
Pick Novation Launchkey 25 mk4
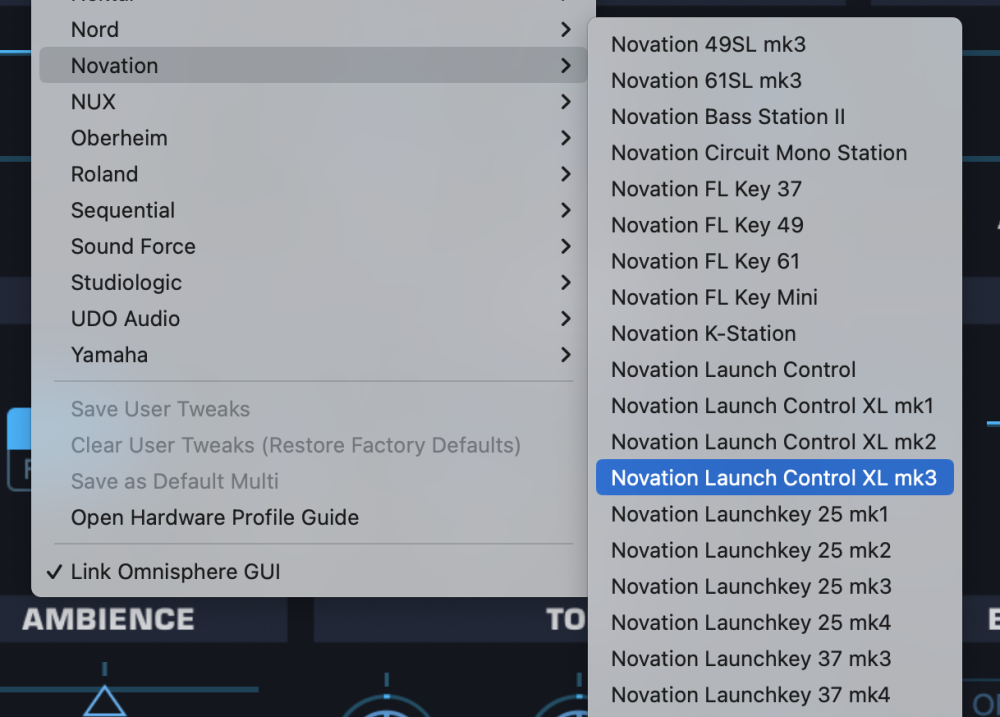pyautogui.click(x=750, y=622)
